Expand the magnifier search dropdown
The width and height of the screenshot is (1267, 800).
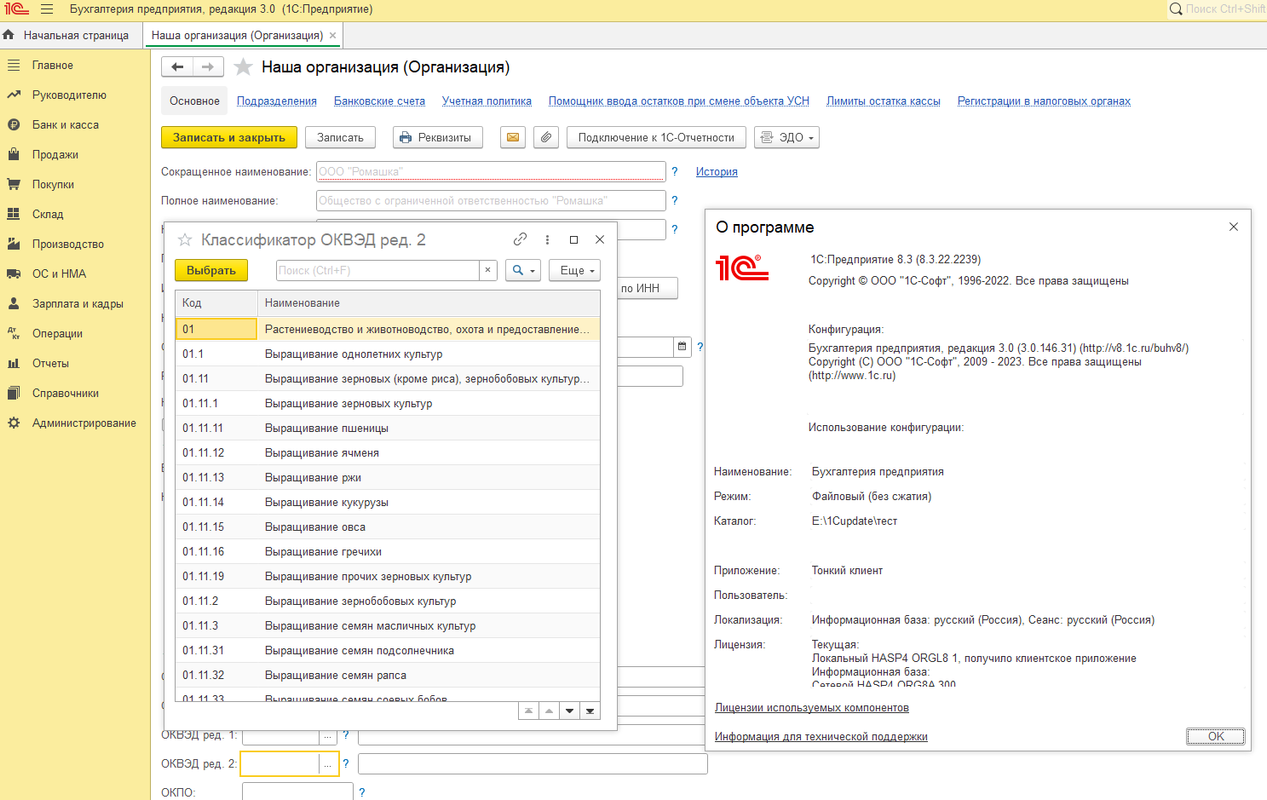(x=523, y=270)
